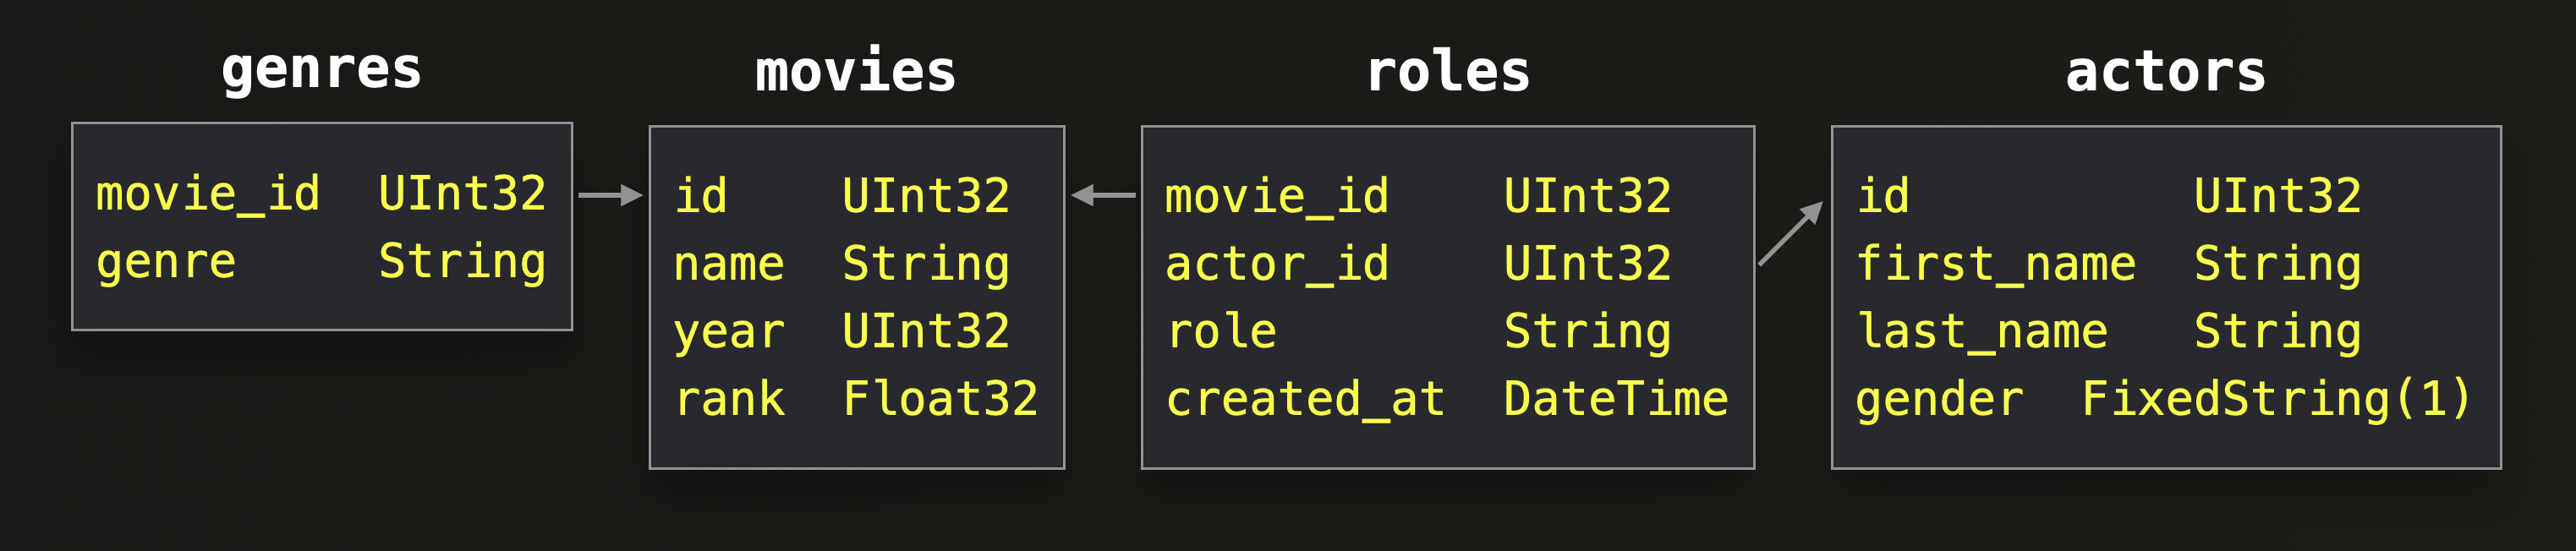Click the diagonal arrow pointing to actors
The image size is (2576, 551).
click(1791, 233)
